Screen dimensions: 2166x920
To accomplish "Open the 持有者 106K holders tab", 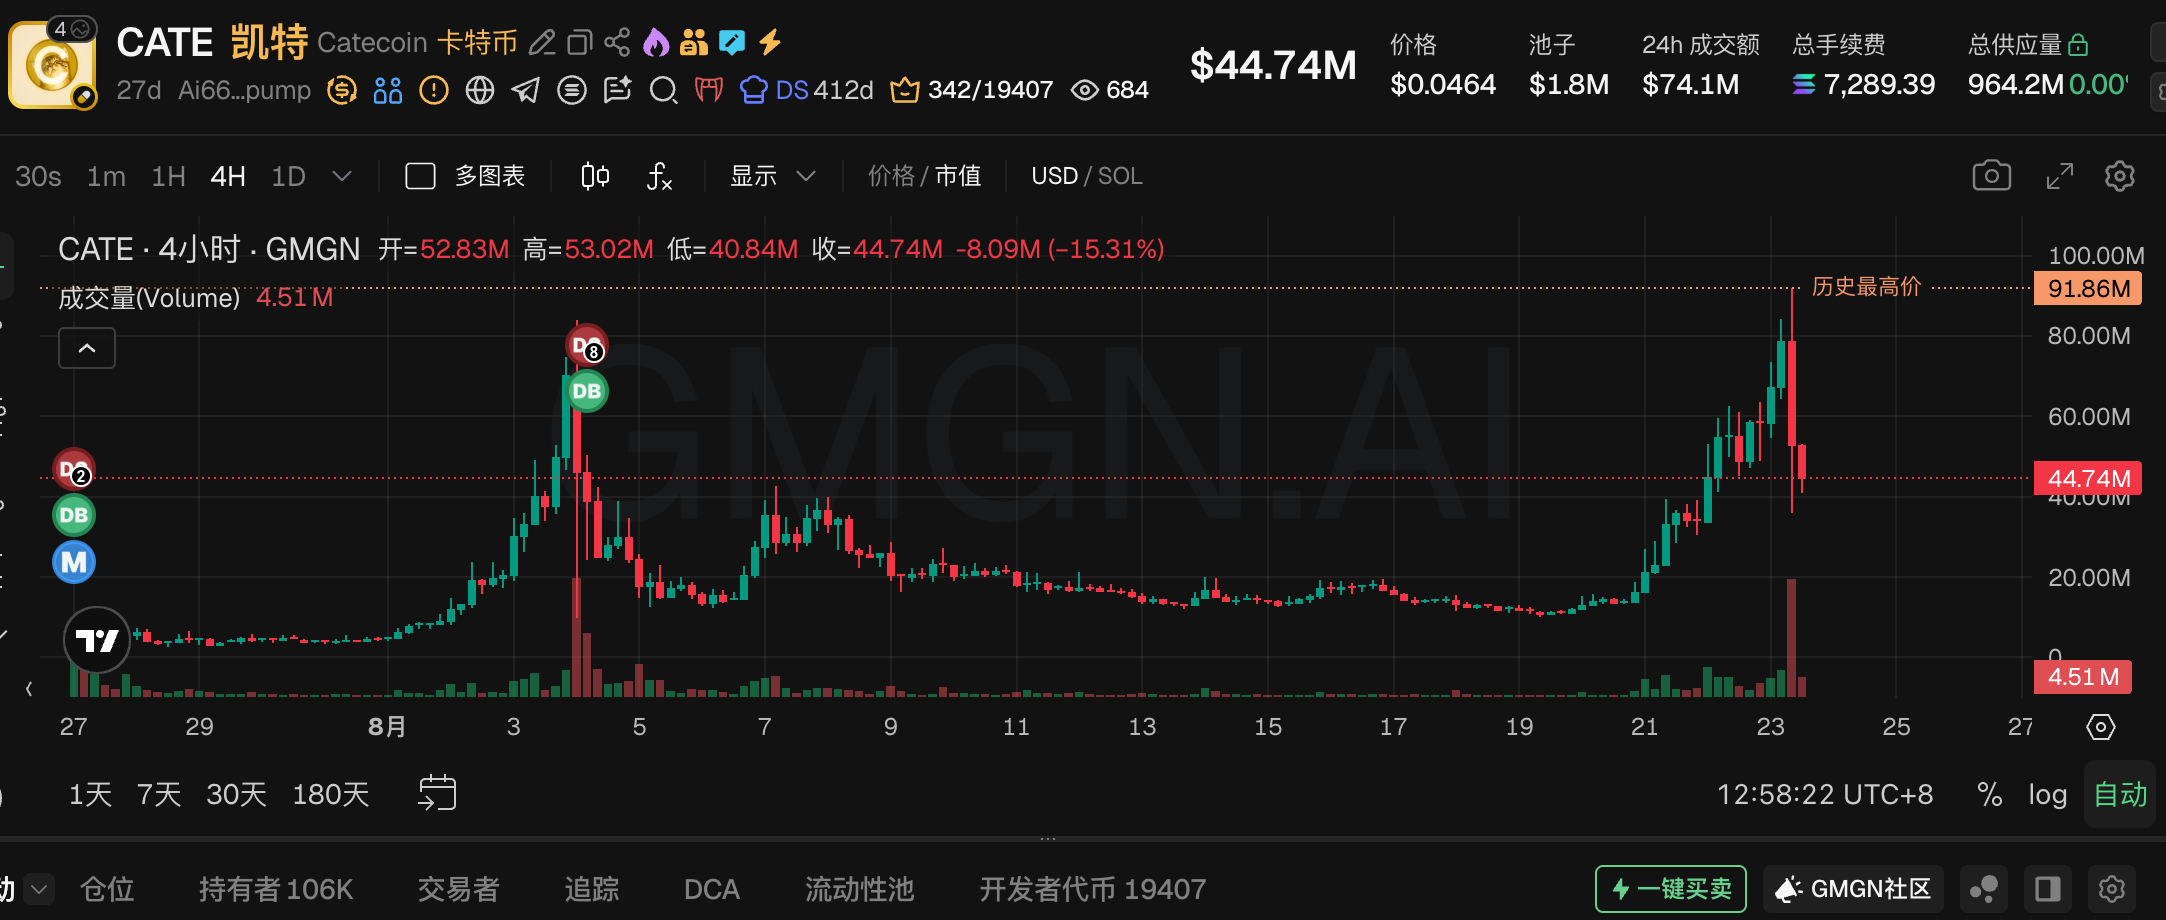I will tap(276, 889).
